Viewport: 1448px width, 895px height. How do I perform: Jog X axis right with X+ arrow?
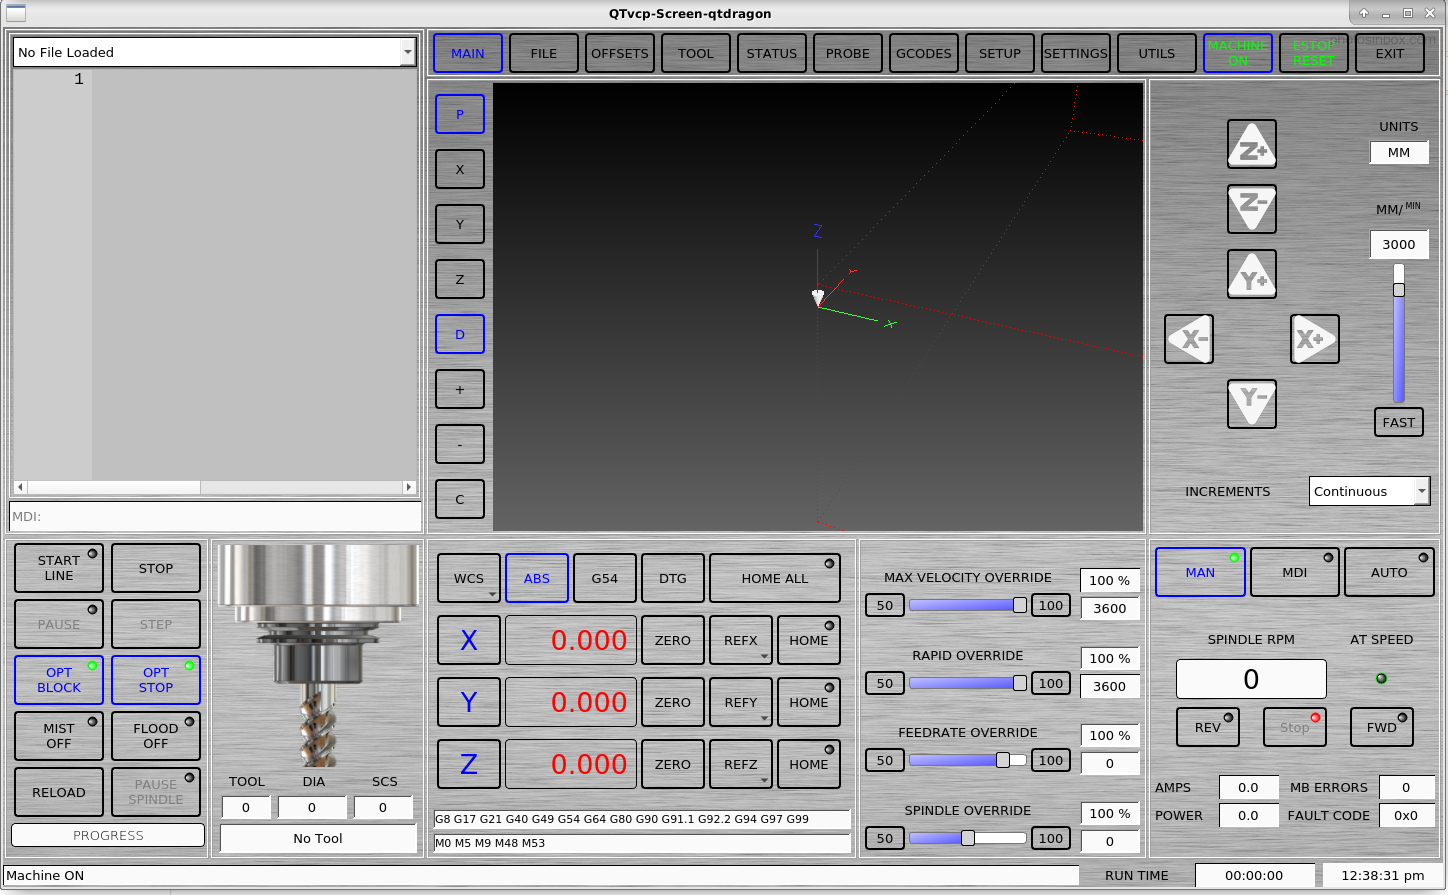pyautogui.click(x=1315, y=339)
